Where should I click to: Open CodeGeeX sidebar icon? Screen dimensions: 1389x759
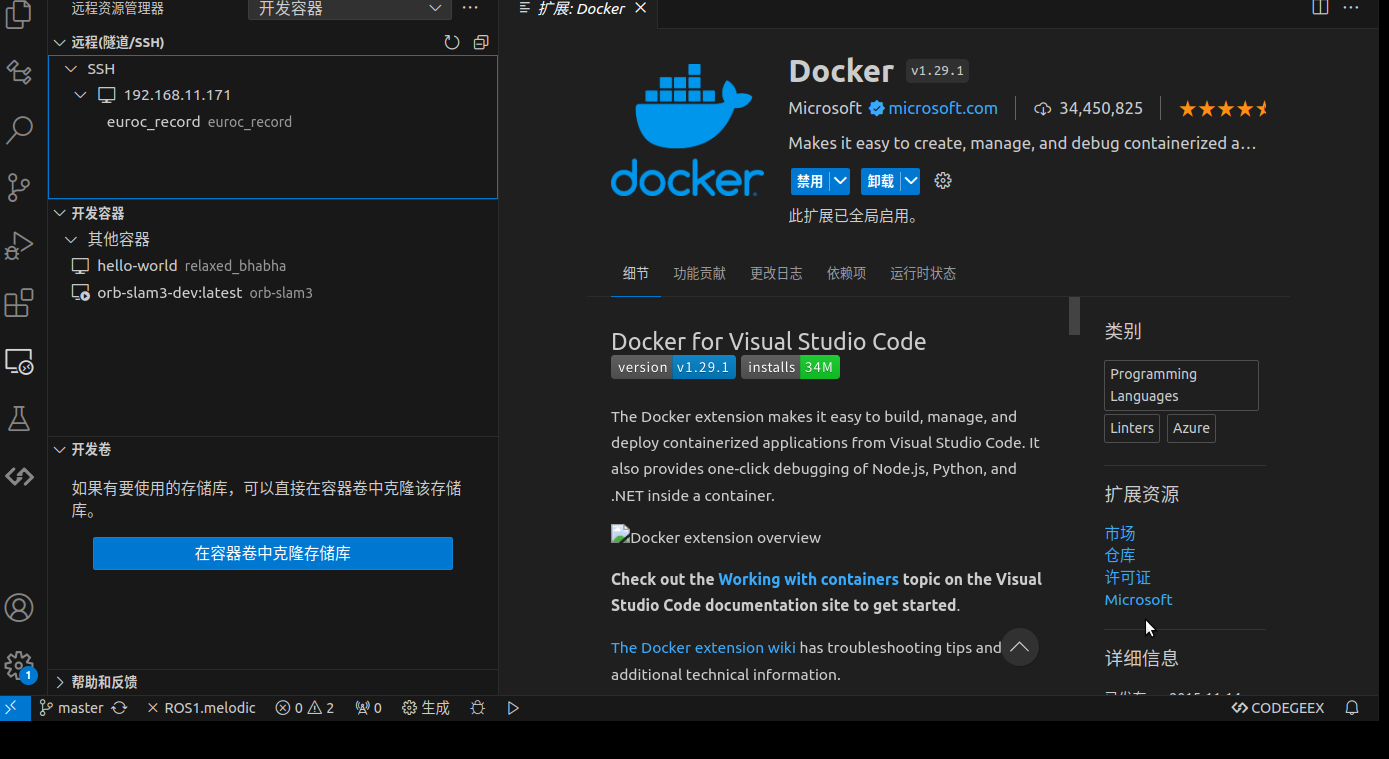point(19,476)
